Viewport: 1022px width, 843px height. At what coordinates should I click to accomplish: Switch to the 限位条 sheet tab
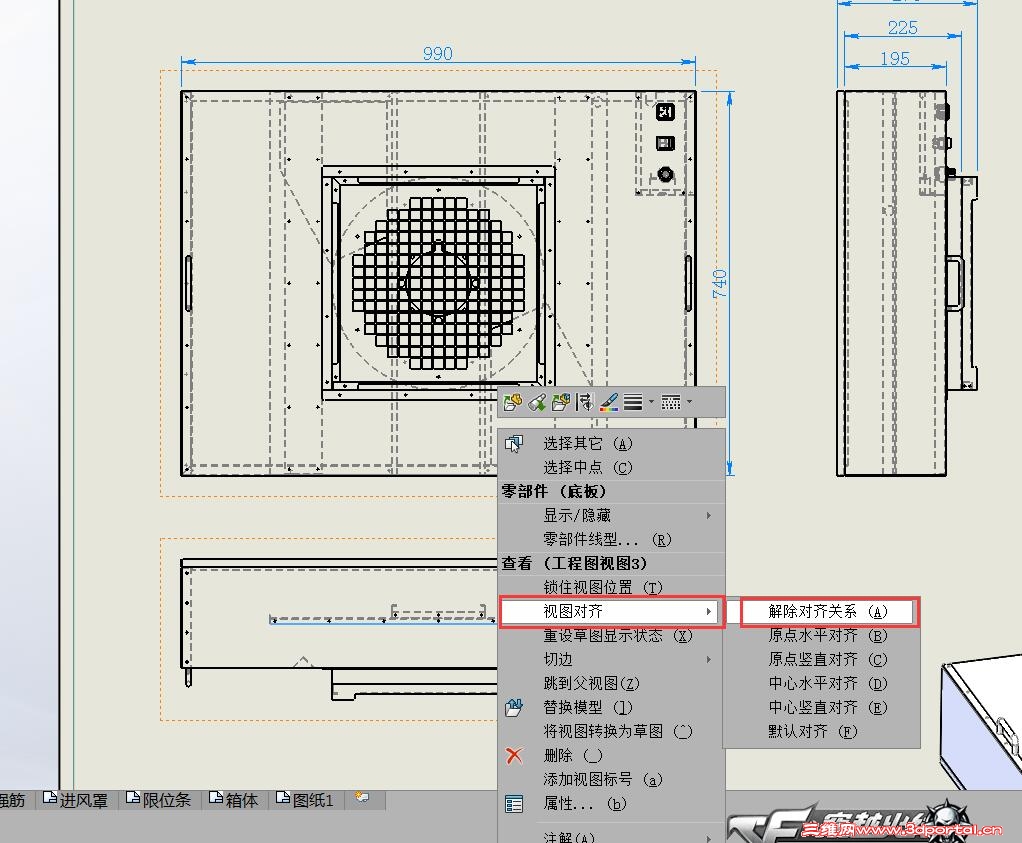click(x=159, y=799)
